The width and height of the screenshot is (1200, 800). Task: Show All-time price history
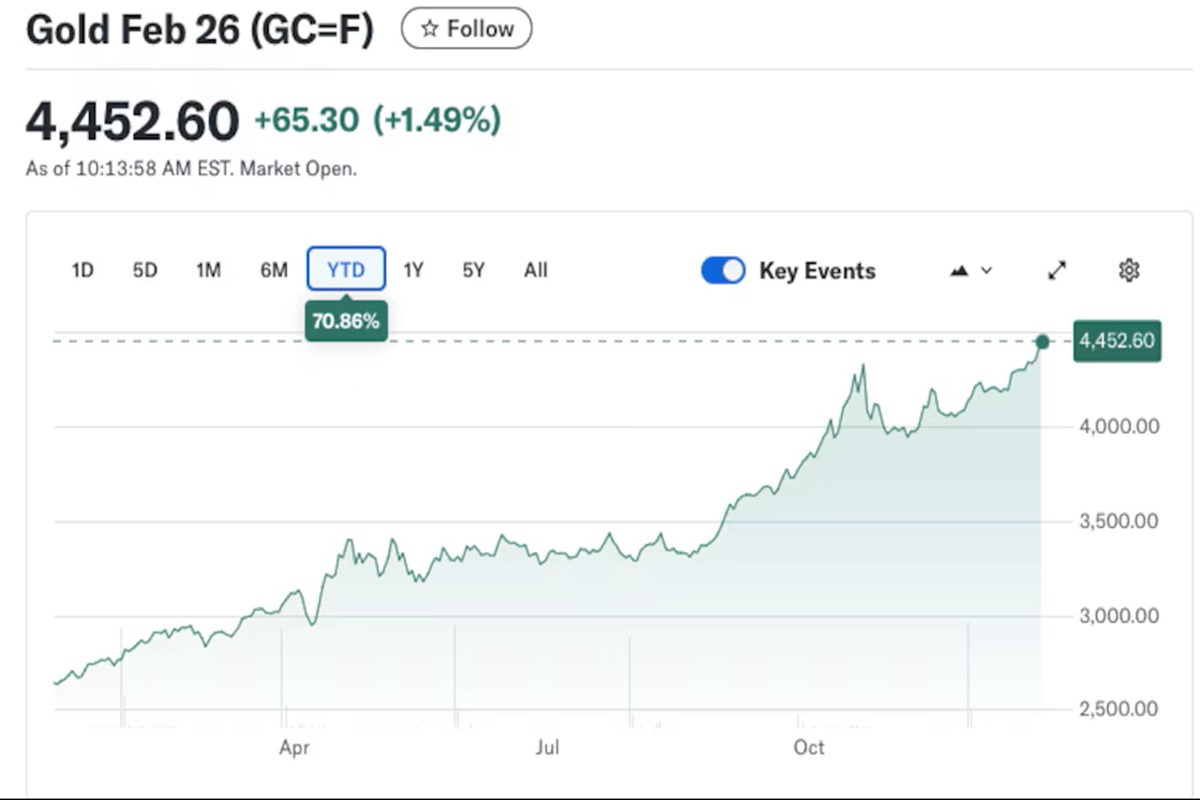pos(536,270)
